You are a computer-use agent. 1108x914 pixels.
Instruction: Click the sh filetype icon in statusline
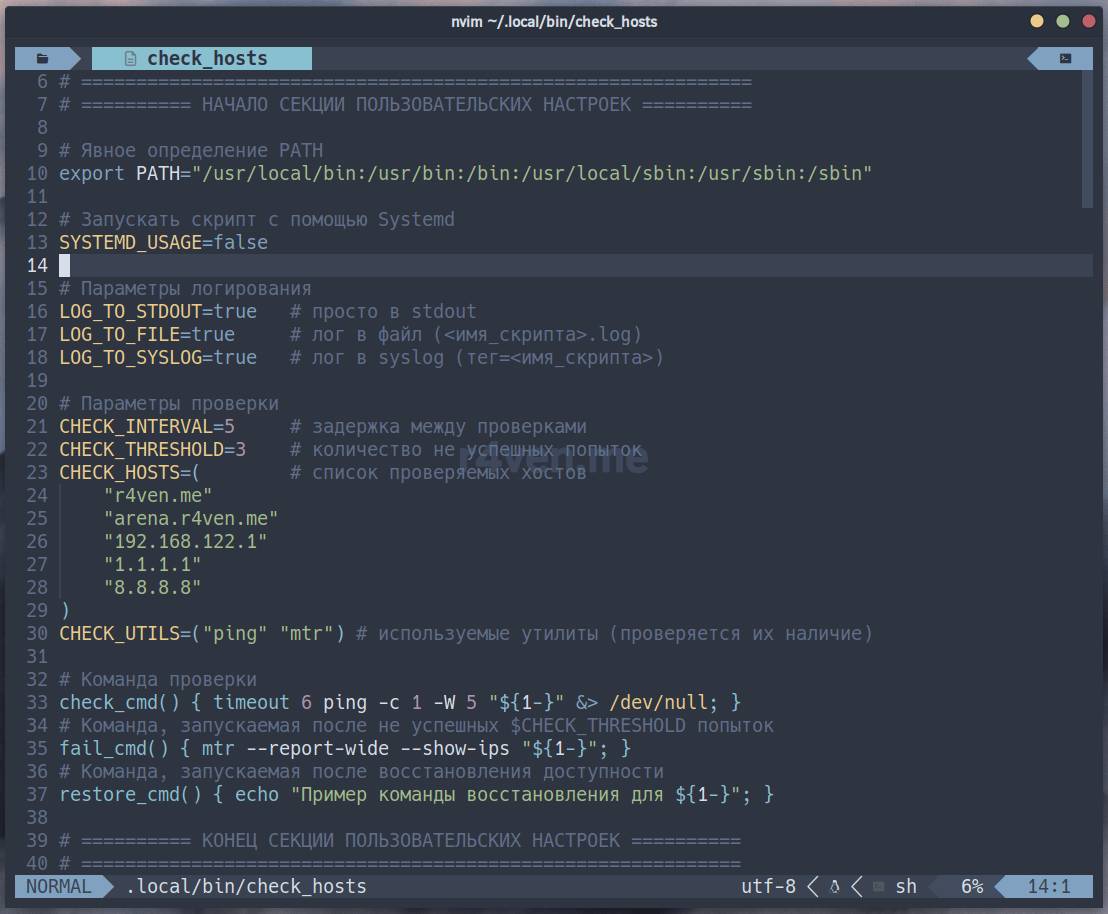pyautogui.click(x=878, y=887)
